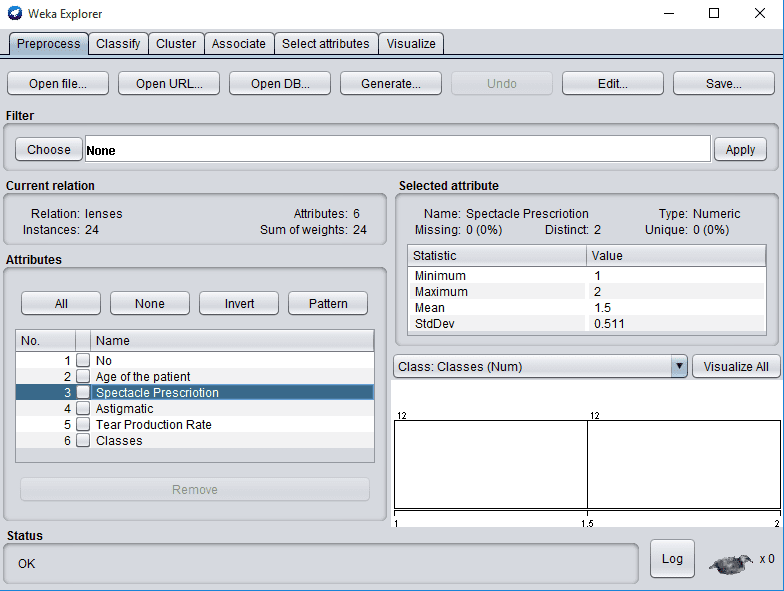784x591 pixels.
Task: Click the Statistic column header
Action: click(497, 256)
